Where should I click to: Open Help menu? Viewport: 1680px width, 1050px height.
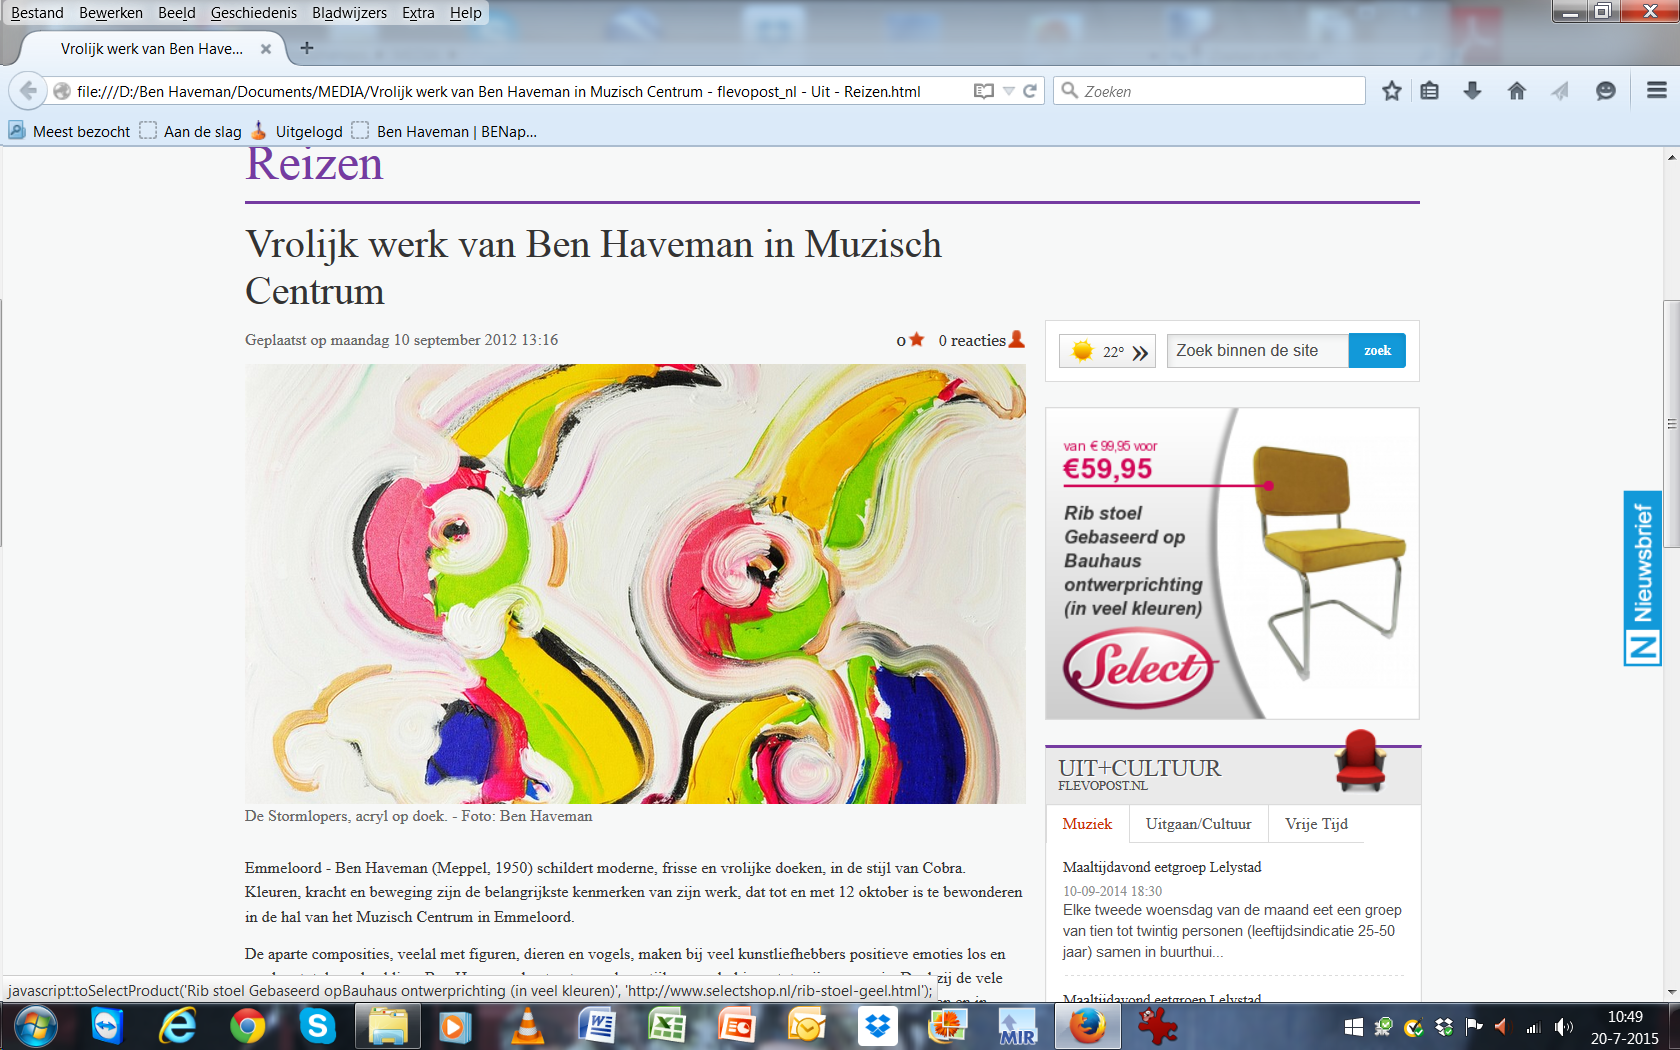coord(465,13)
